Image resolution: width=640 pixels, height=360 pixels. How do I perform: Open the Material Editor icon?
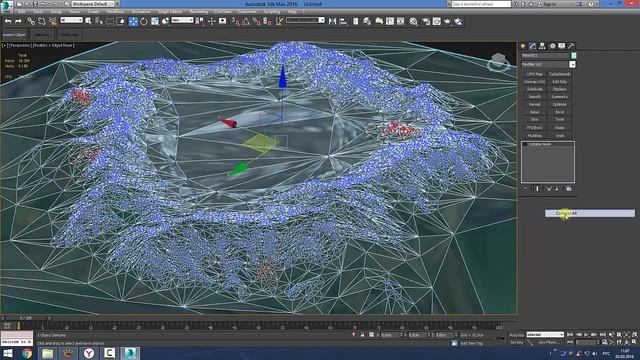click(413, 21)
